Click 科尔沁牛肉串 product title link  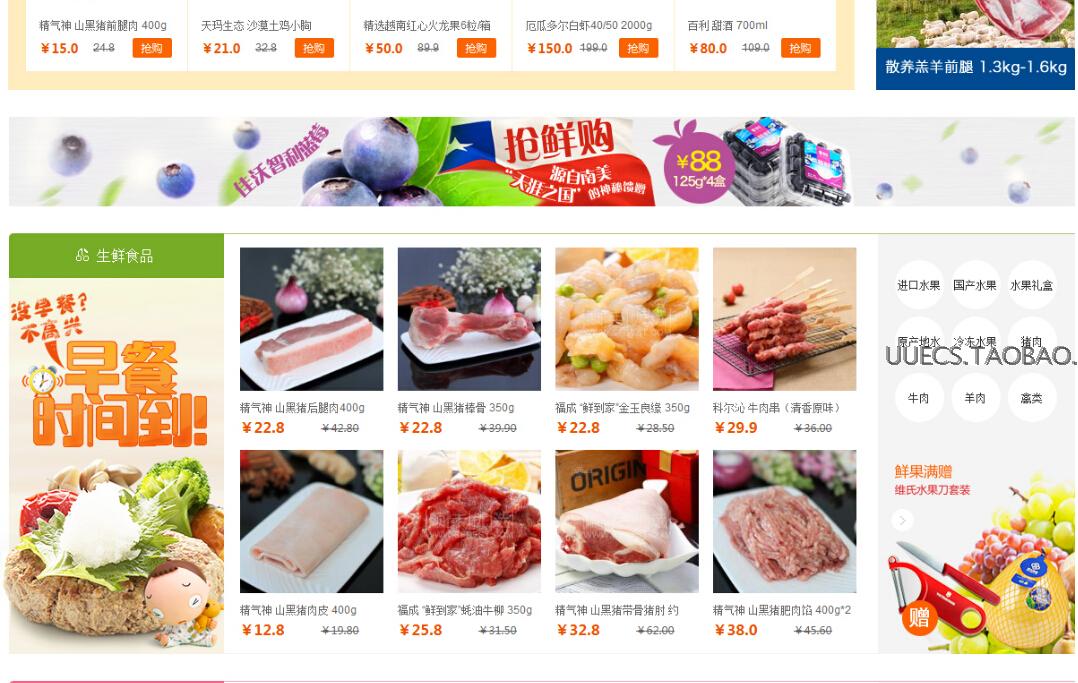(777, 408)
